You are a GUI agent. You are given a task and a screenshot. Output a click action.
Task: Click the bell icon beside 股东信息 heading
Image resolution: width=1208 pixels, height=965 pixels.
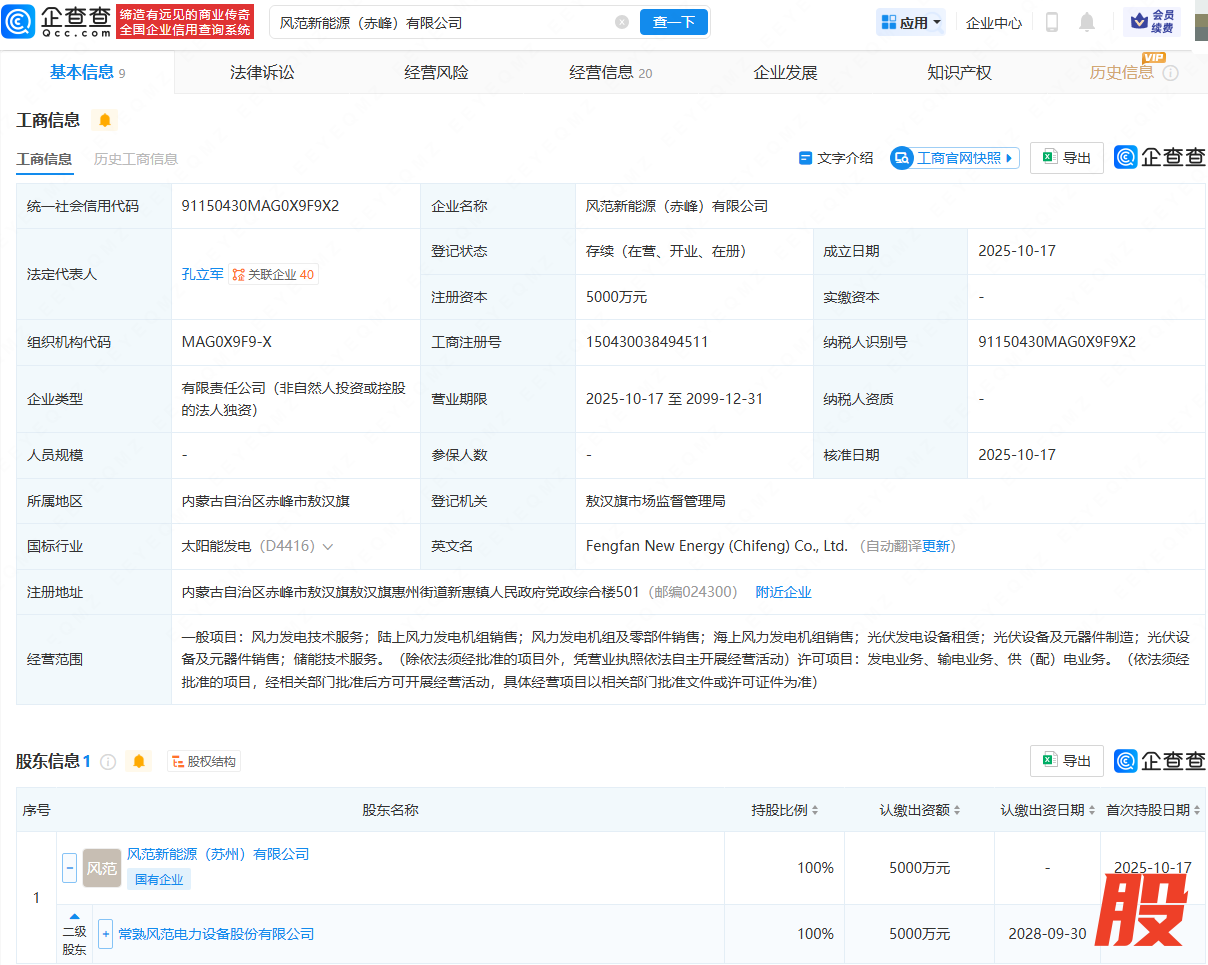[x=139, y=762]
